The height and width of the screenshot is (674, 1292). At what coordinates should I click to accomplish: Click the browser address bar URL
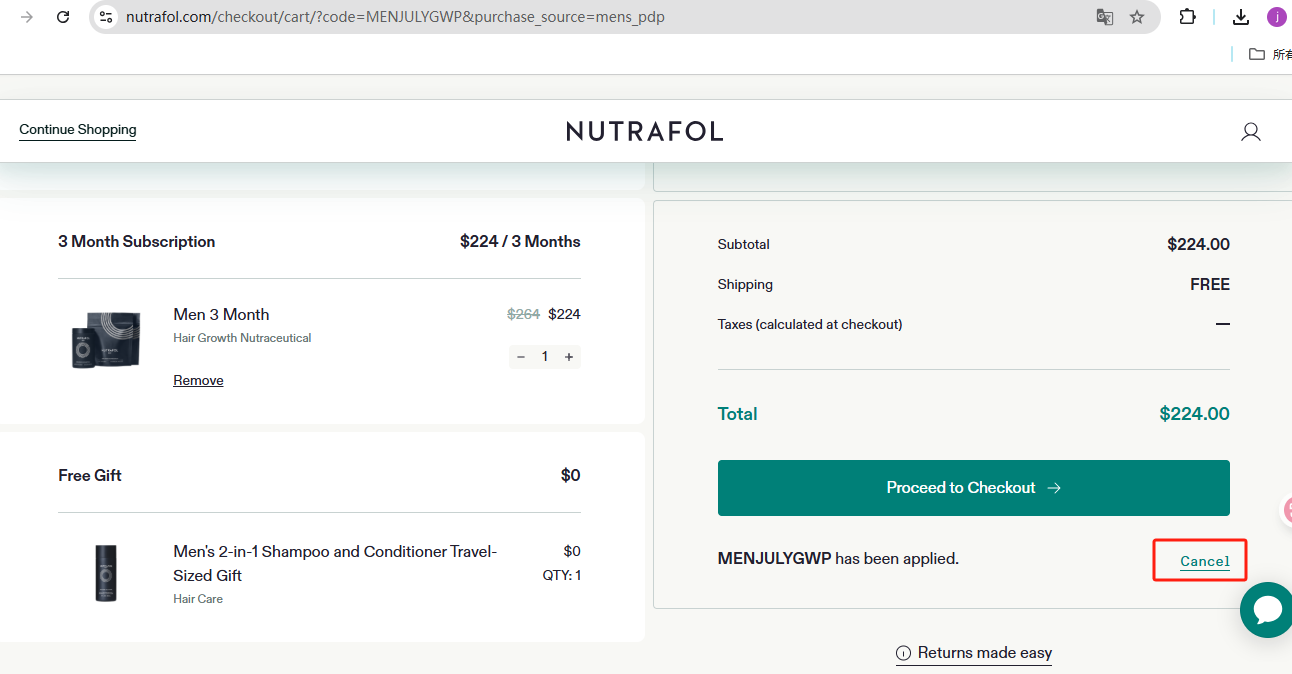coord(395,17)
